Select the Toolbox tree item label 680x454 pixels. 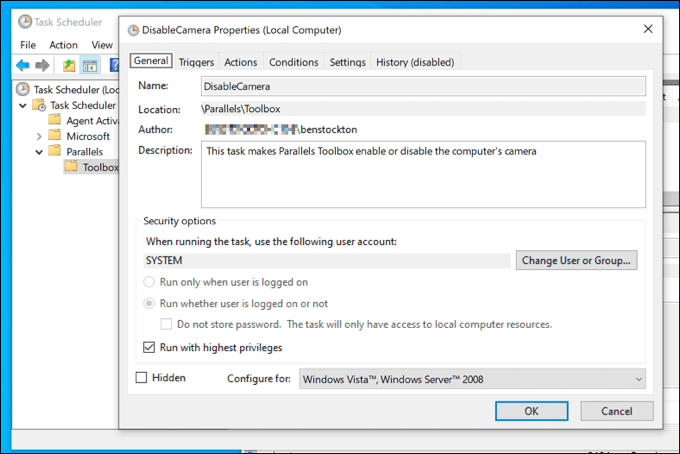101,167
